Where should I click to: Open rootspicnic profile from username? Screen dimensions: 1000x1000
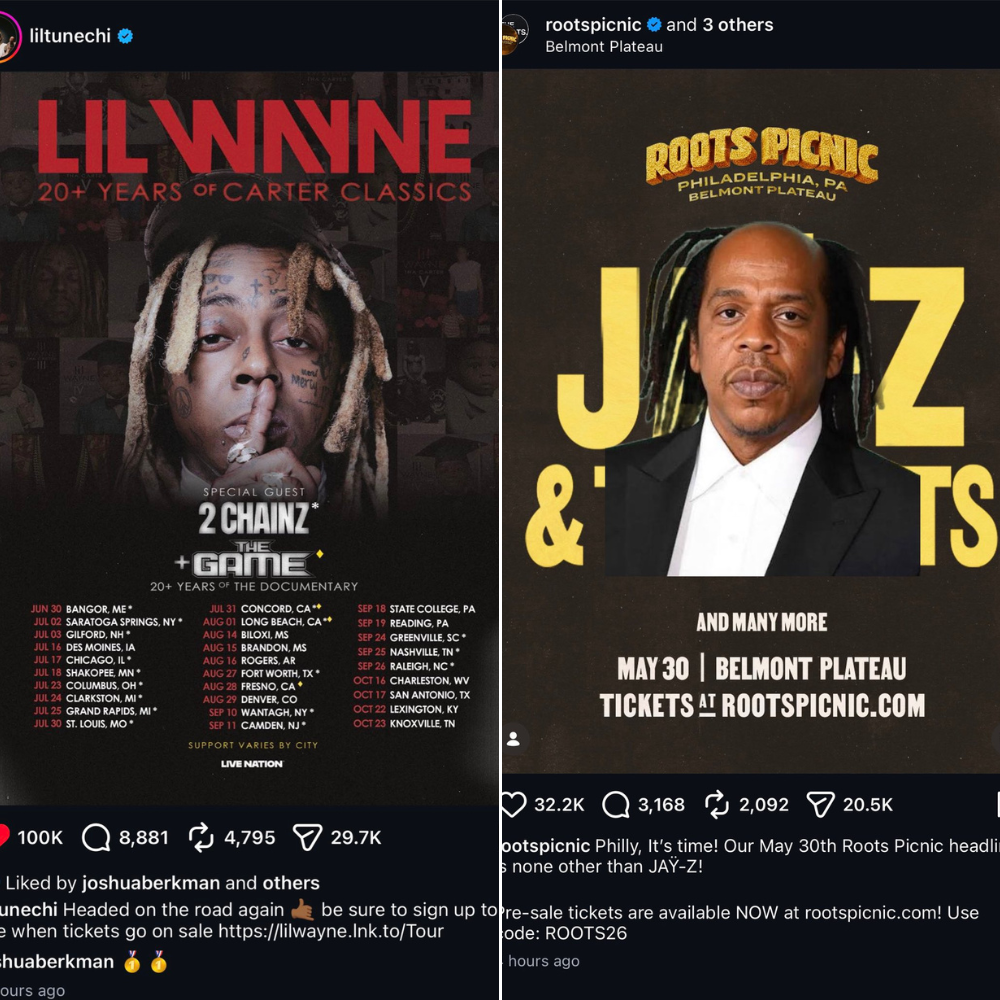point(593,25)
